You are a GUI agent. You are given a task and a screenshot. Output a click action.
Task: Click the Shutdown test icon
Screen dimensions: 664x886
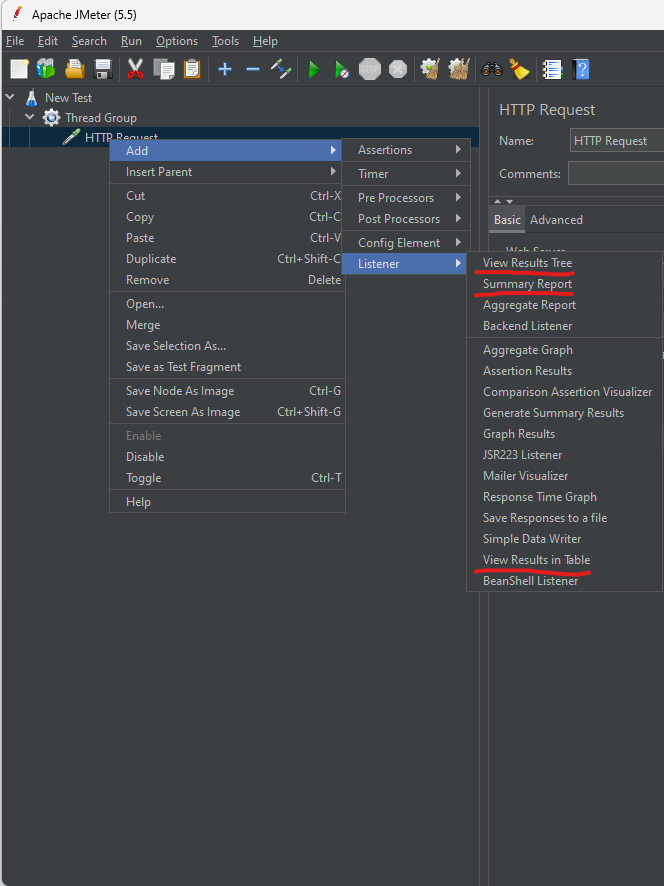coord(398,70)
